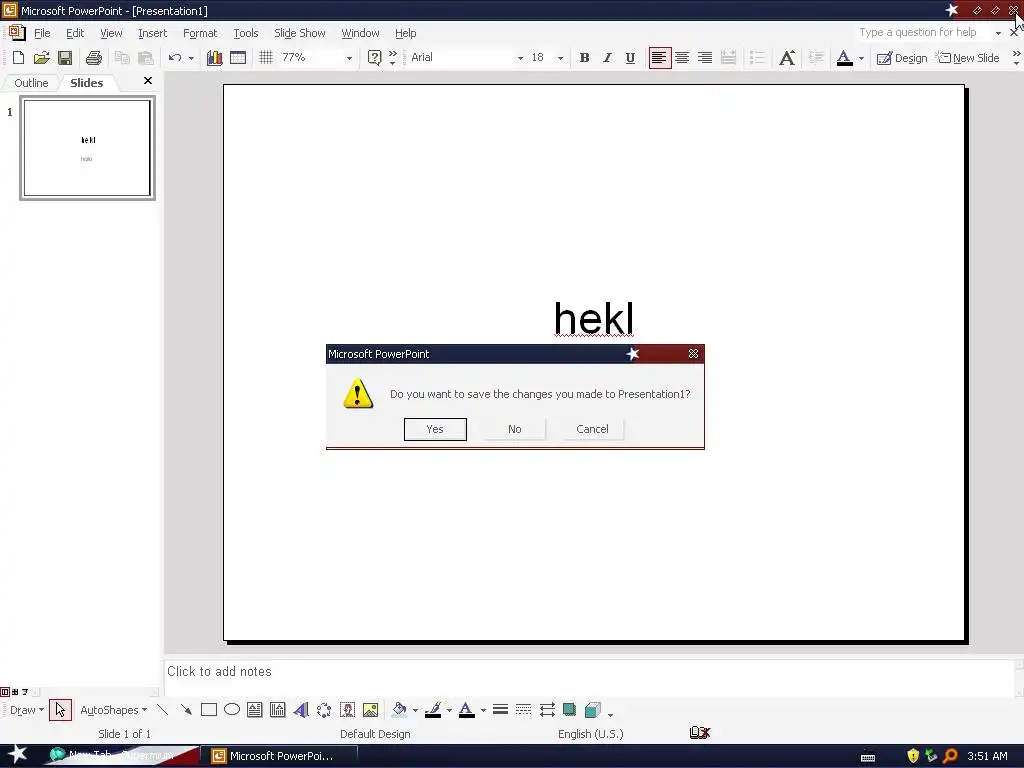
Task: Click the Insert Picture icon
Action: click(370, 710)
